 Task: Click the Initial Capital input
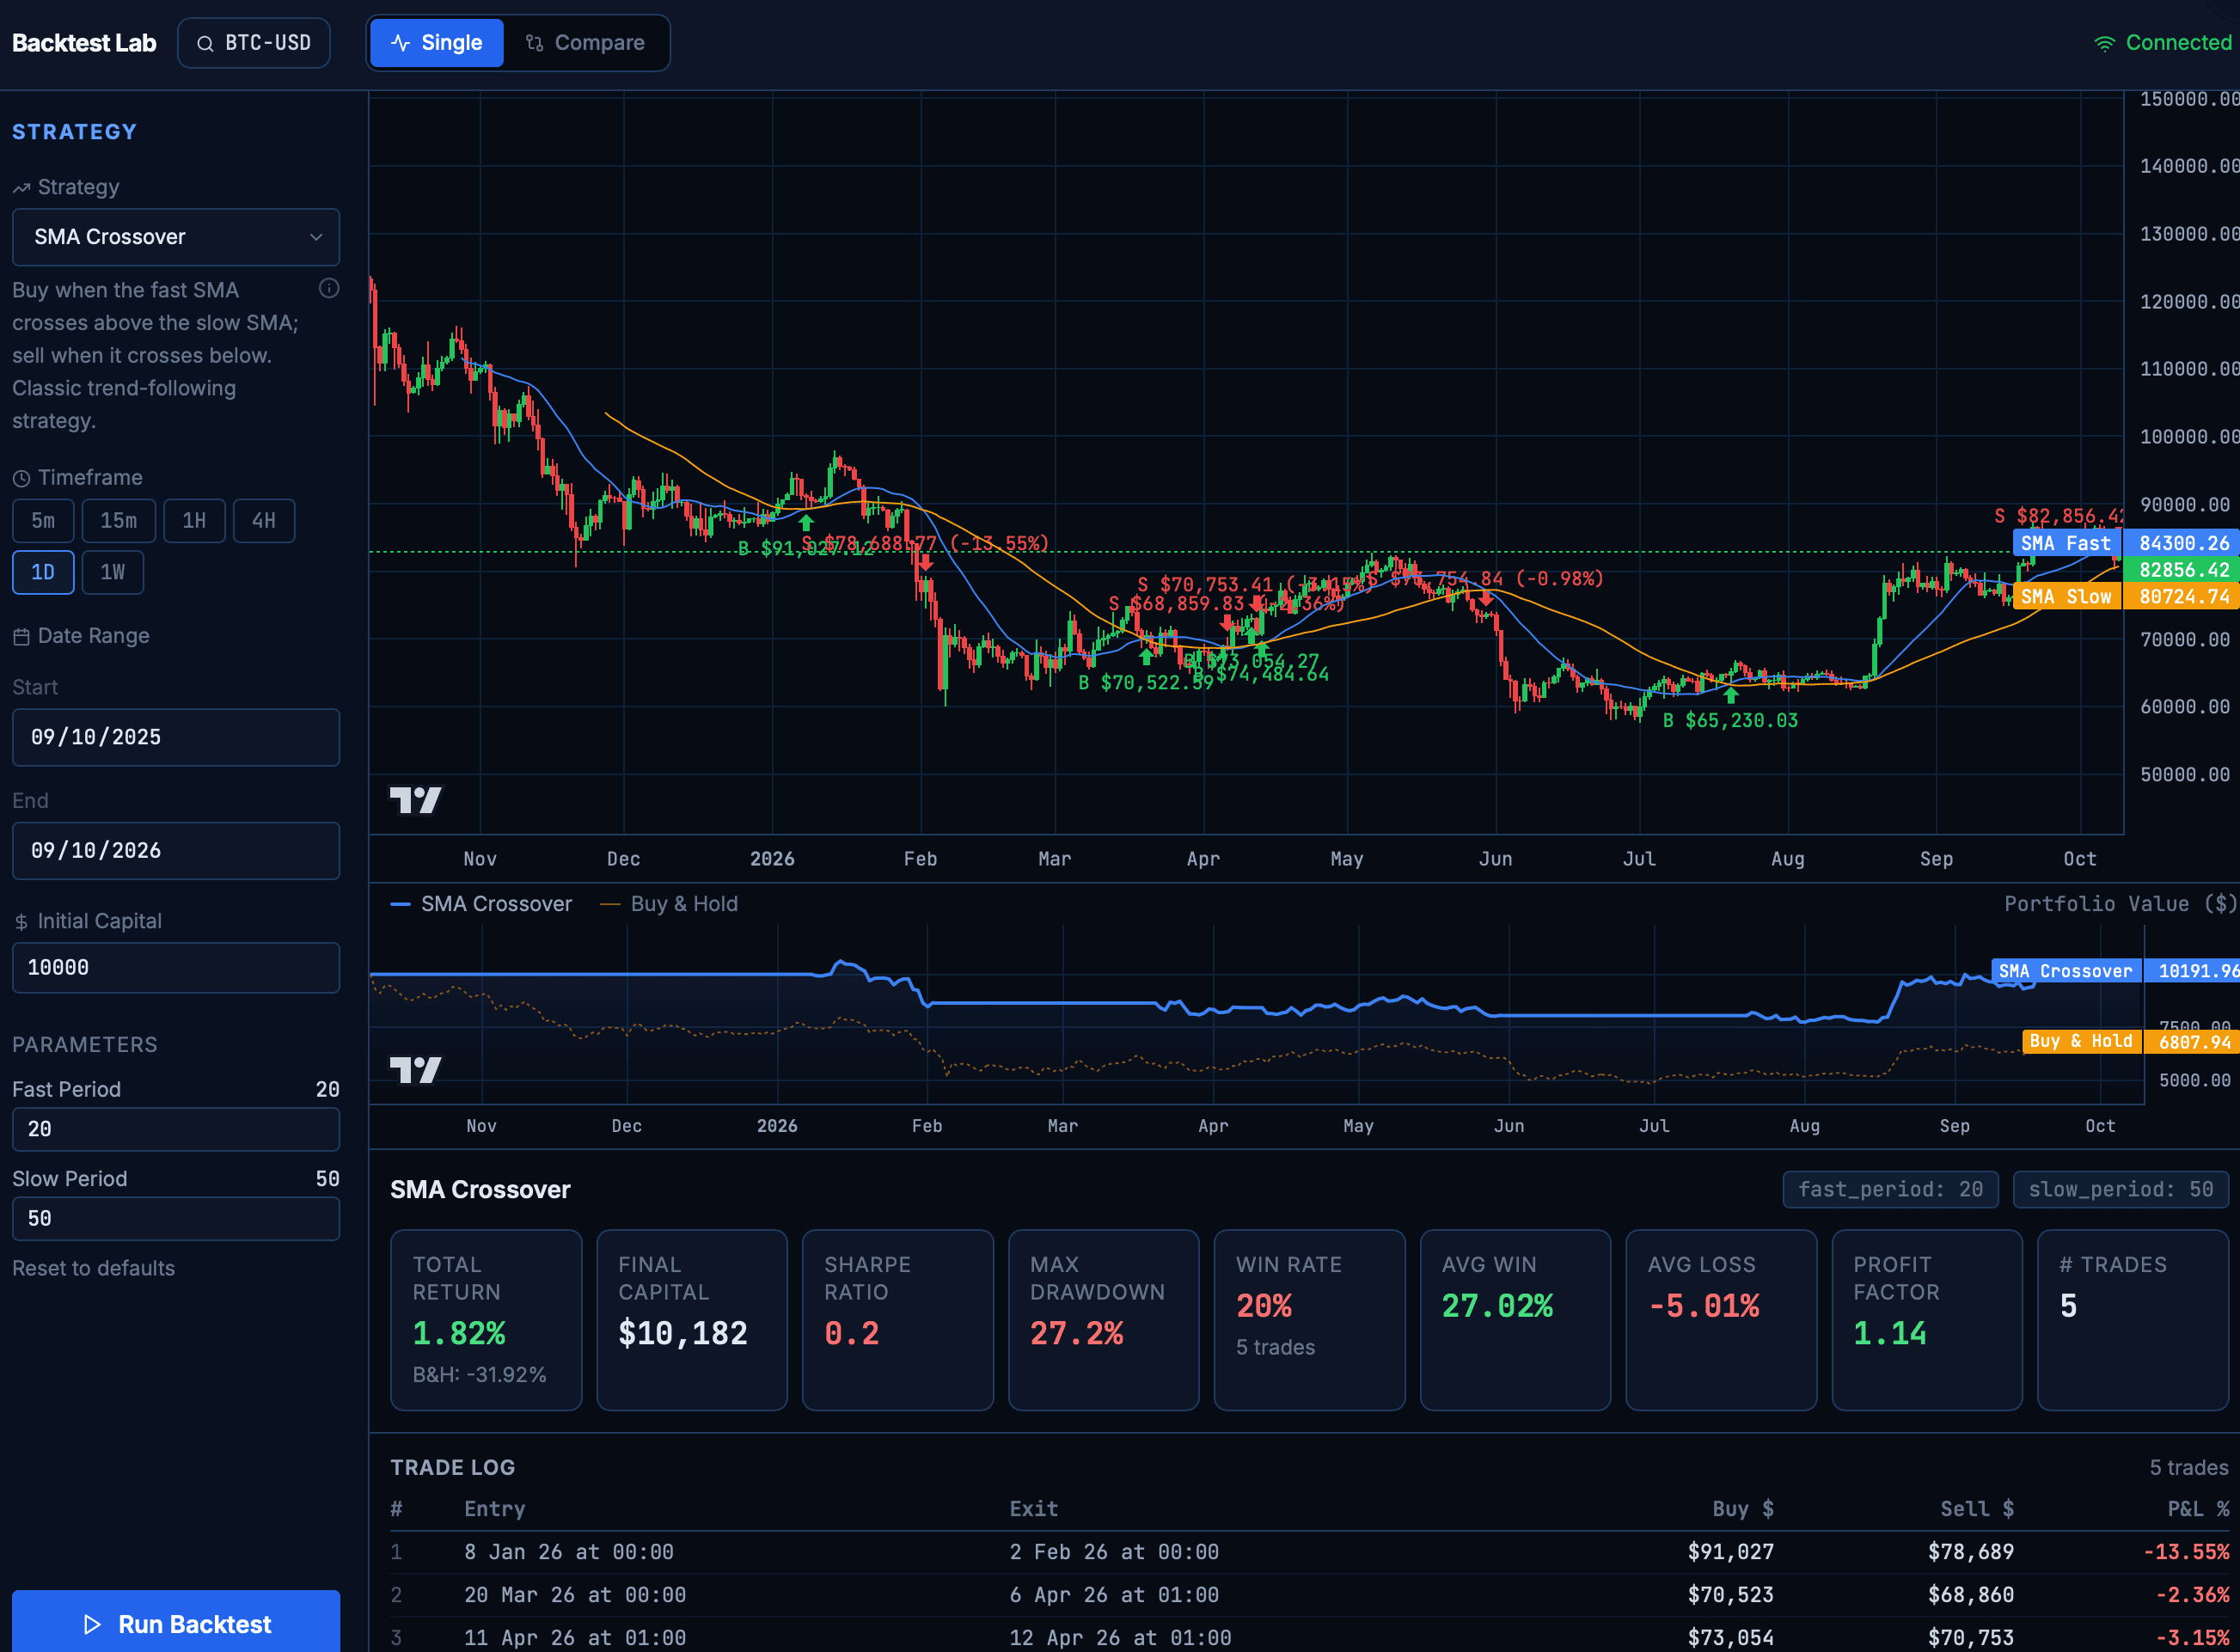(176, 968)
